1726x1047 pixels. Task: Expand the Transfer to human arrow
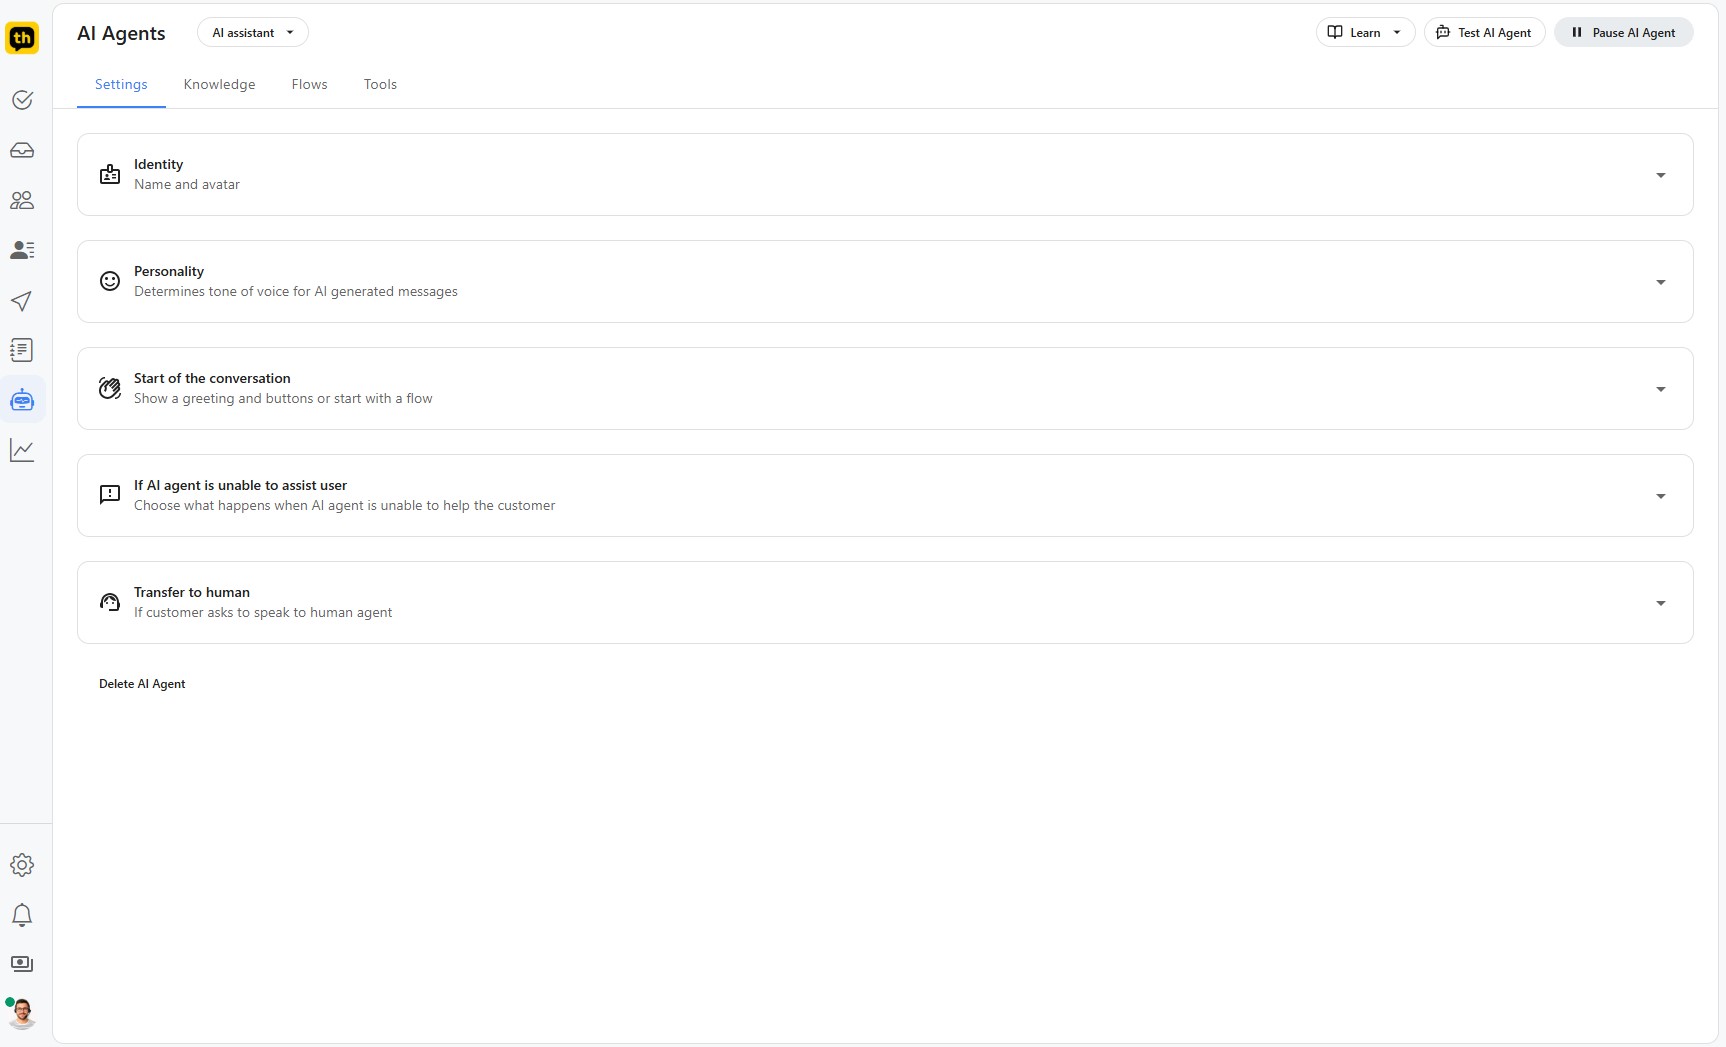[x=1661, y=603]
